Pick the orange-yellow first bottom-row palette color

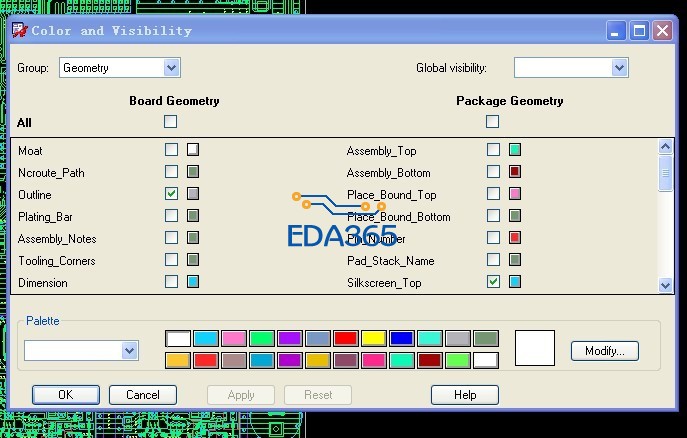point(177,360)
